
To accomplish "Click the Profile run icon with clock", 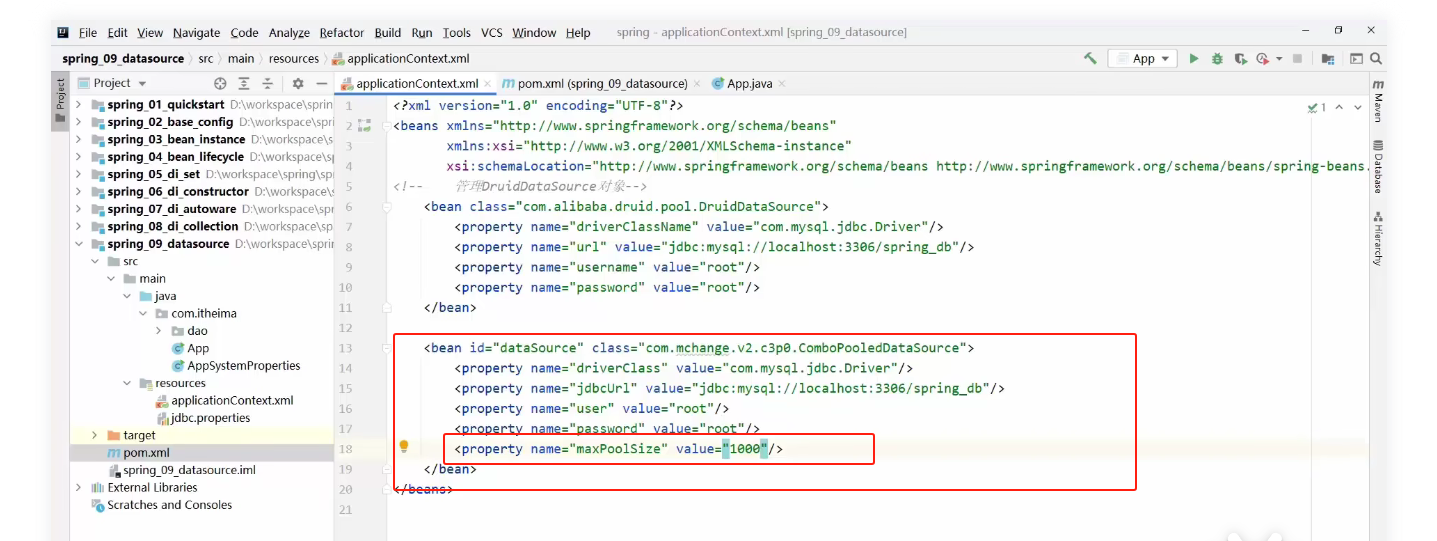I will [x=1262, y=59].
